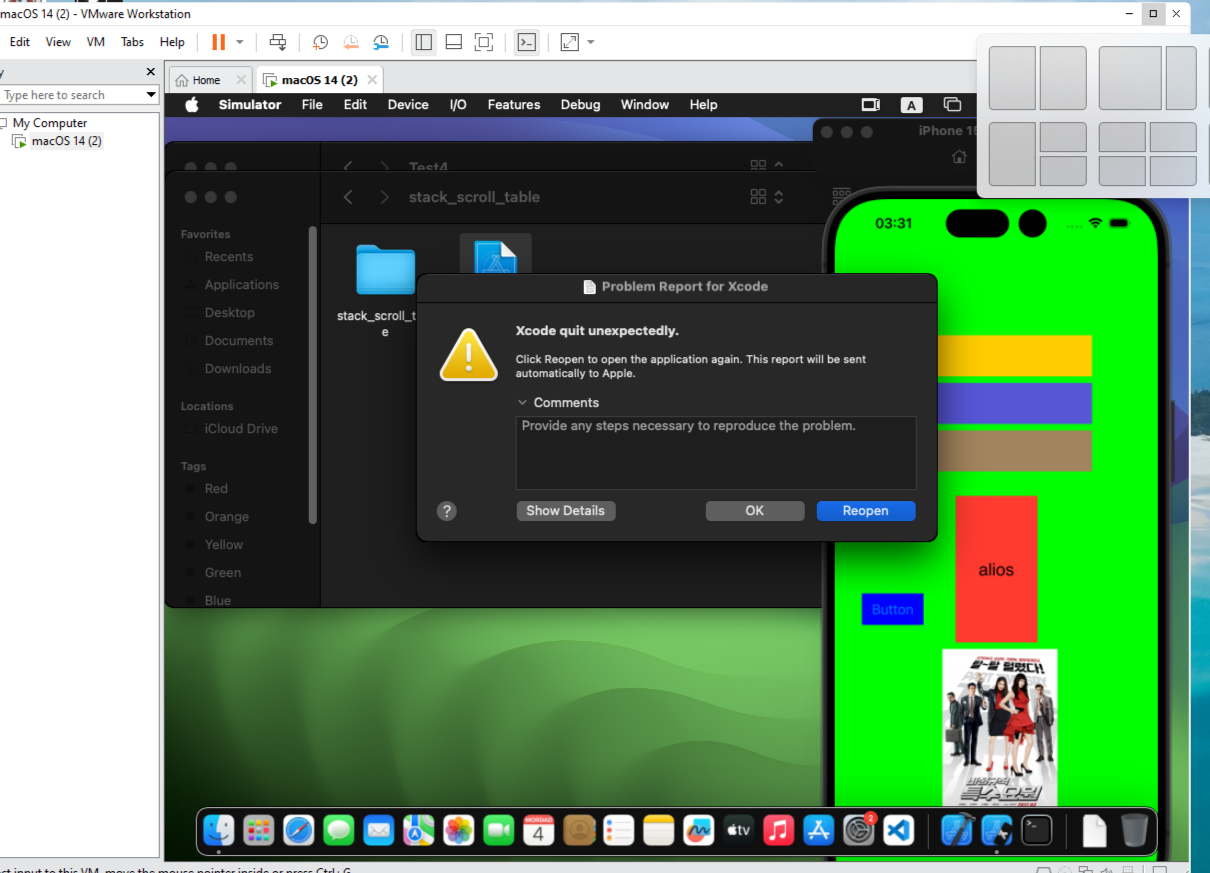Toggle VMware console view icon
Screen dimensions: 1210x873
click(526, 42)
